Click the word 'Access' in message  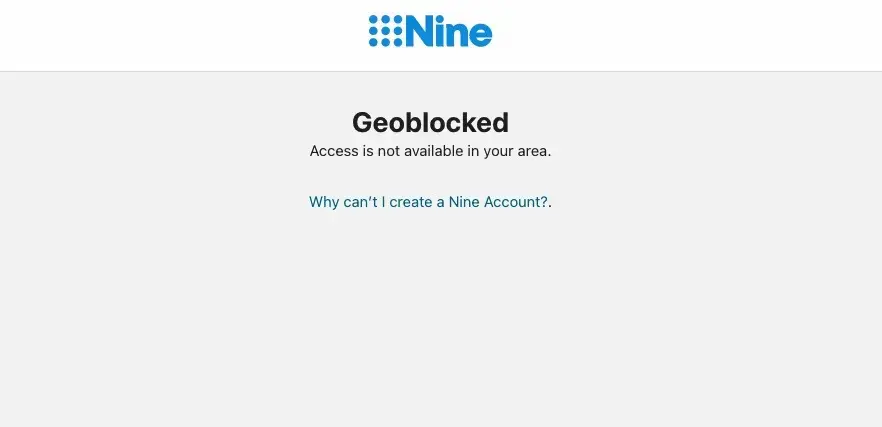click(334, 151)
